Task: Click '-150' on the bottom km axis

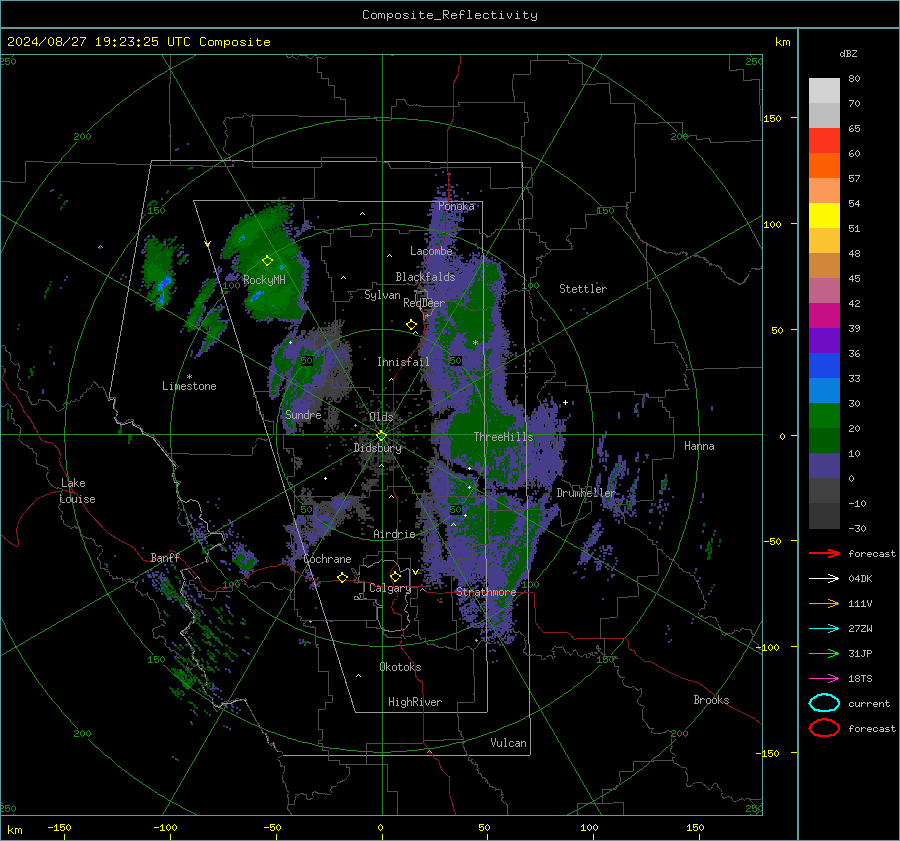Action: click(59, 827)
